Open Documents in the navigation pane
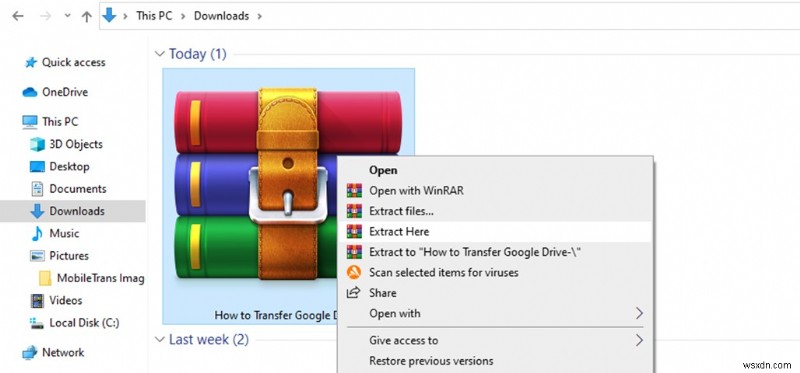The width and height of the screenshot is (800, 373). [x=78, y=189]
